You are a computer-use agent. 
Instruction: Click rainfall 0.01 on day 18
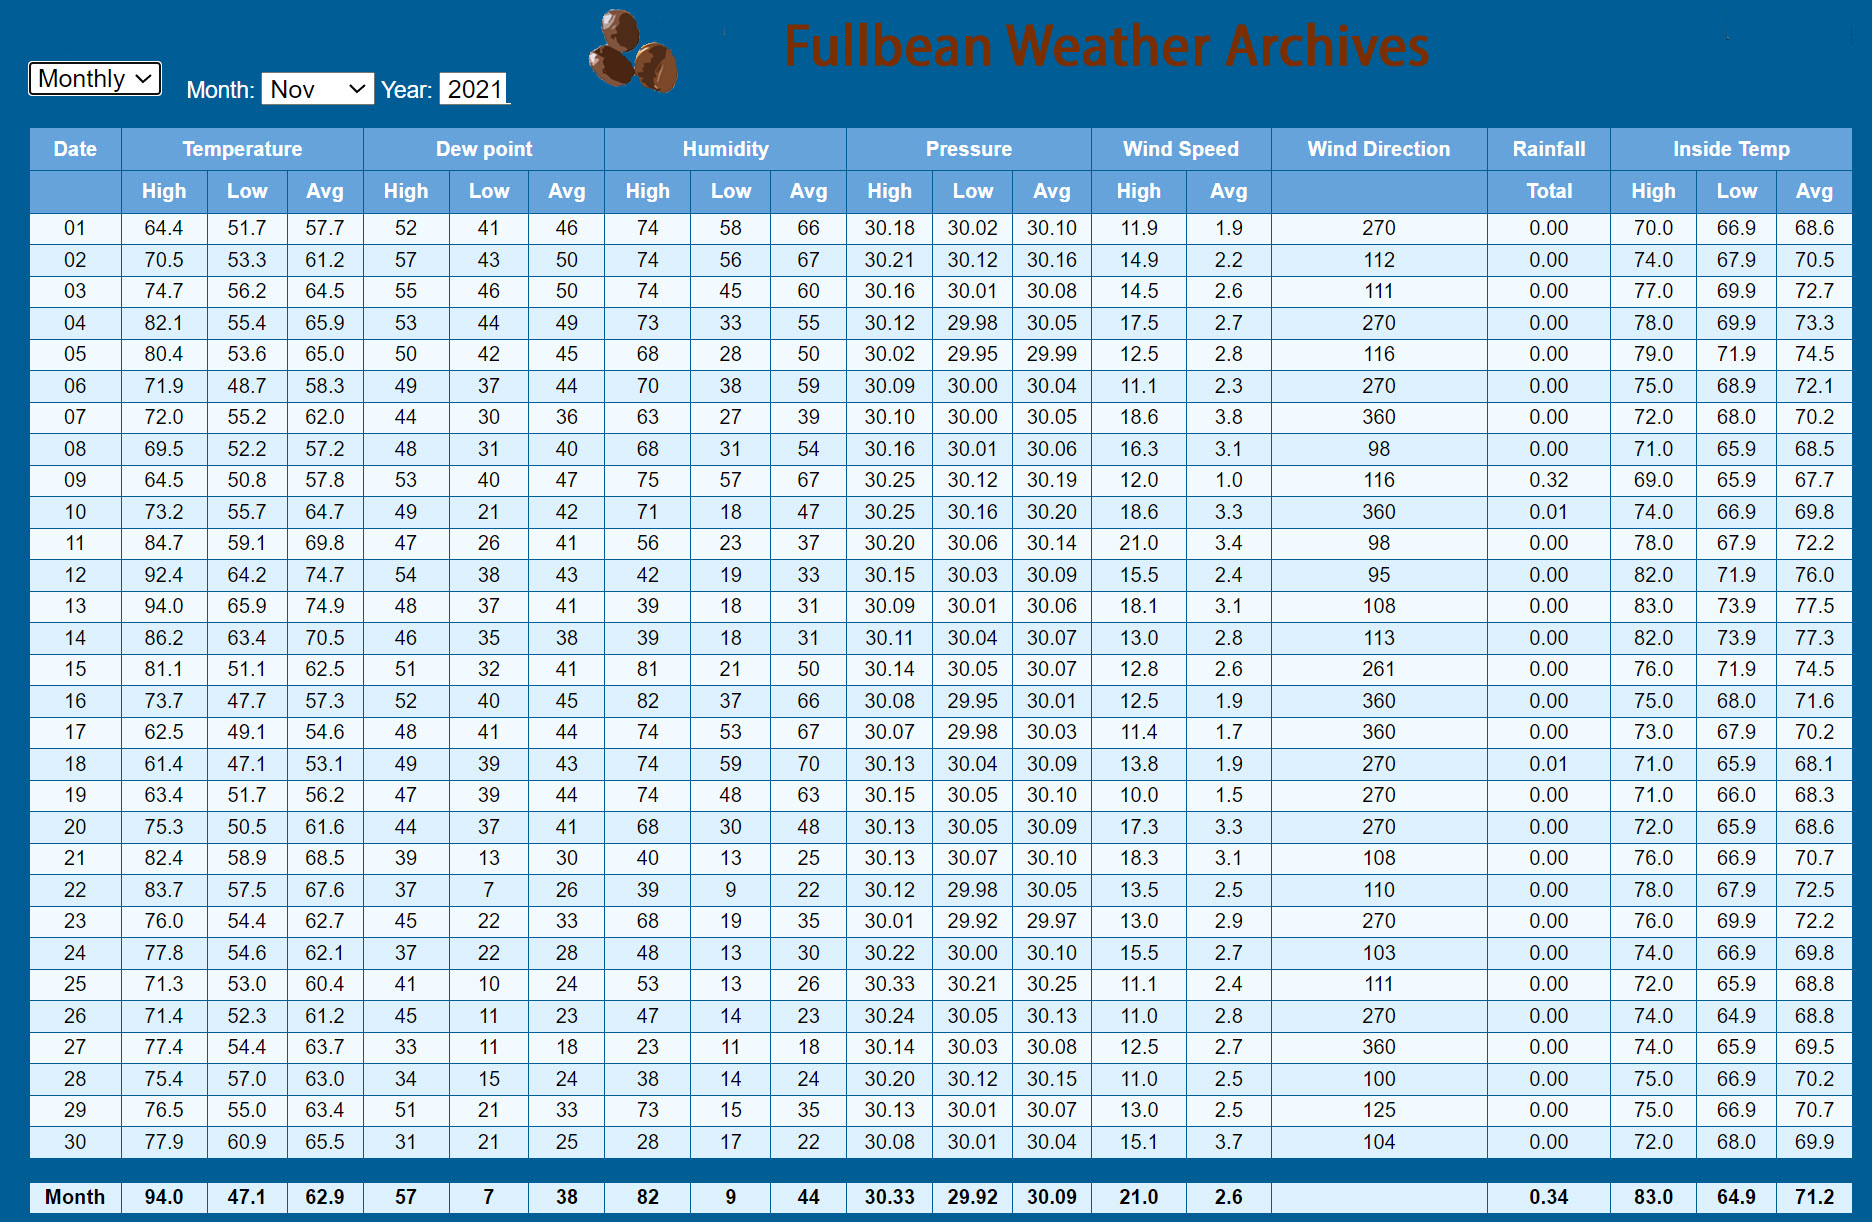[1548, 764]
